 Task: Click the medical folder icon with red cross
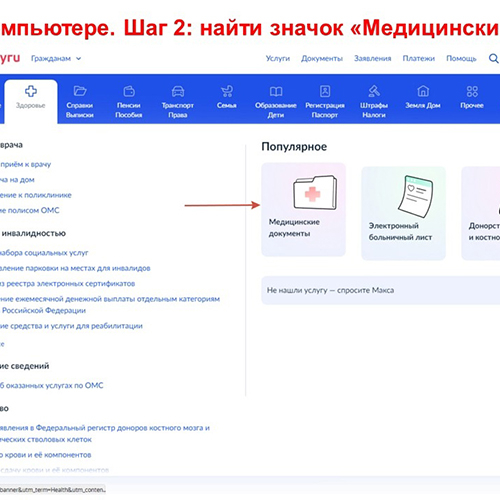pos(315,192)
